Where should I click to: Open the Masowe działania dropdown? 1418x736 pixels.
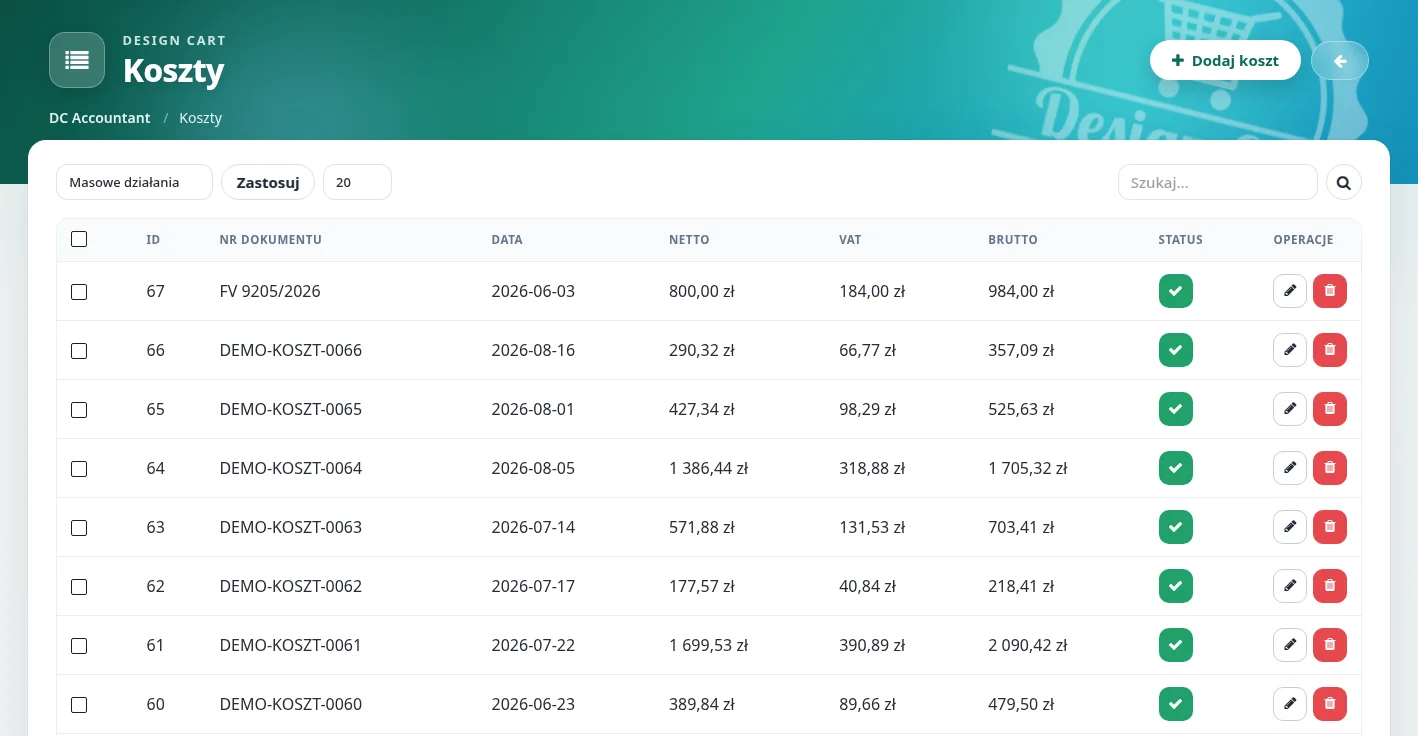coord(134,182)
